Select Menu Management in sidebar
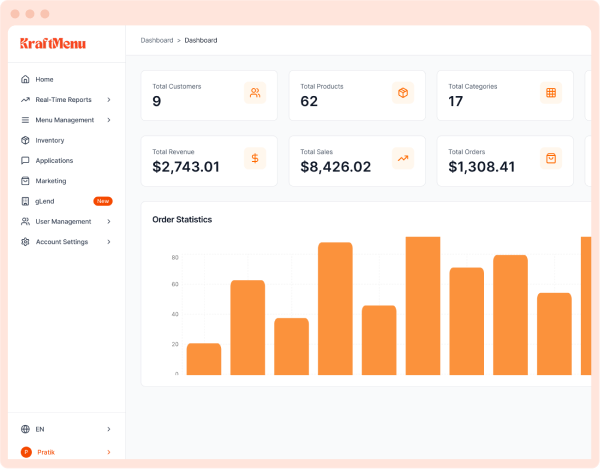Screen dimensions: 600x469 [x=67, y=120]
